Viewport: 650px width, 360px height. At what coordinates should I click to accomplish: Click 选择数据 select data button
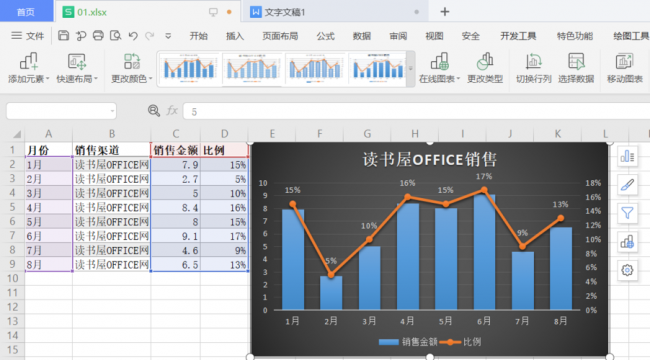click(576, 68)
